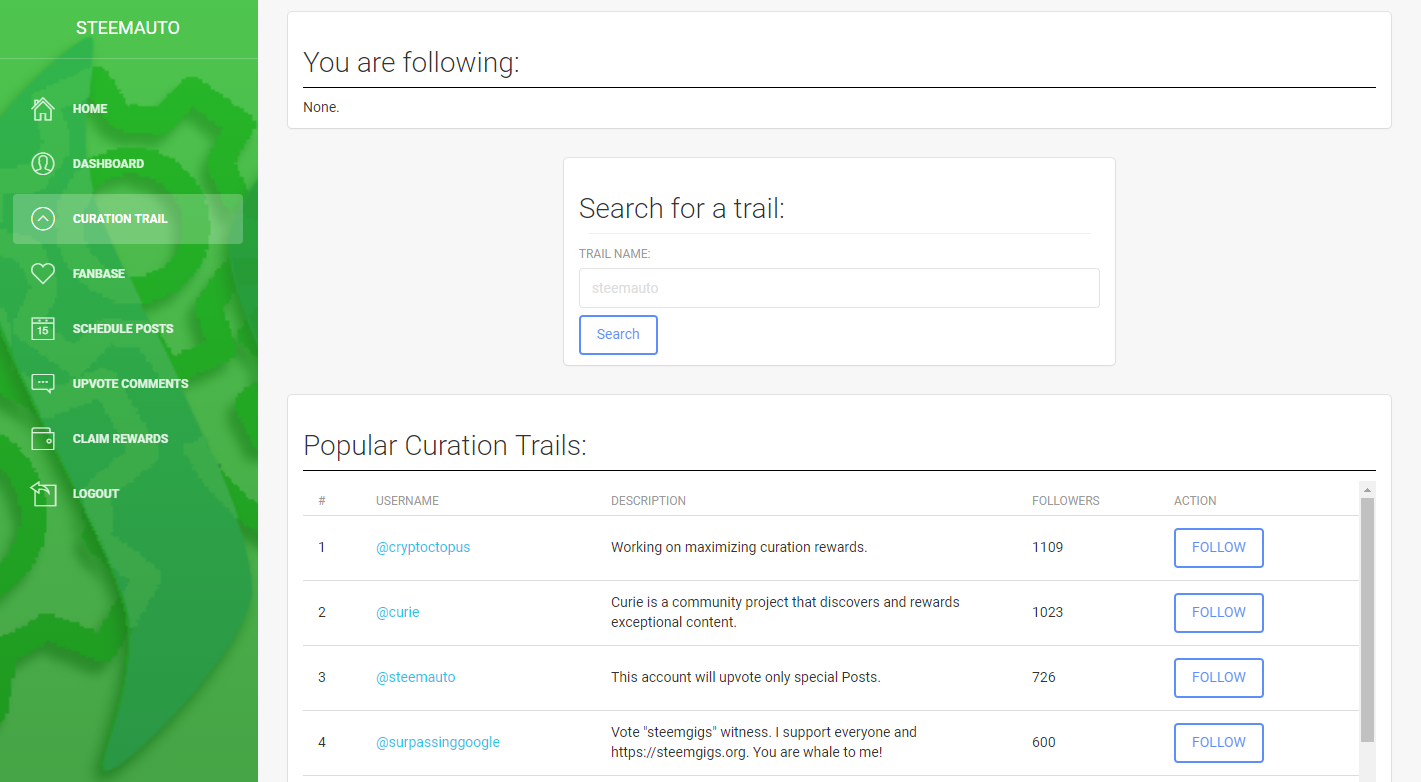This screenshot has width=1421, height=782.
Task: Open the Fanbase menu item
Action: tap(98, 274)
